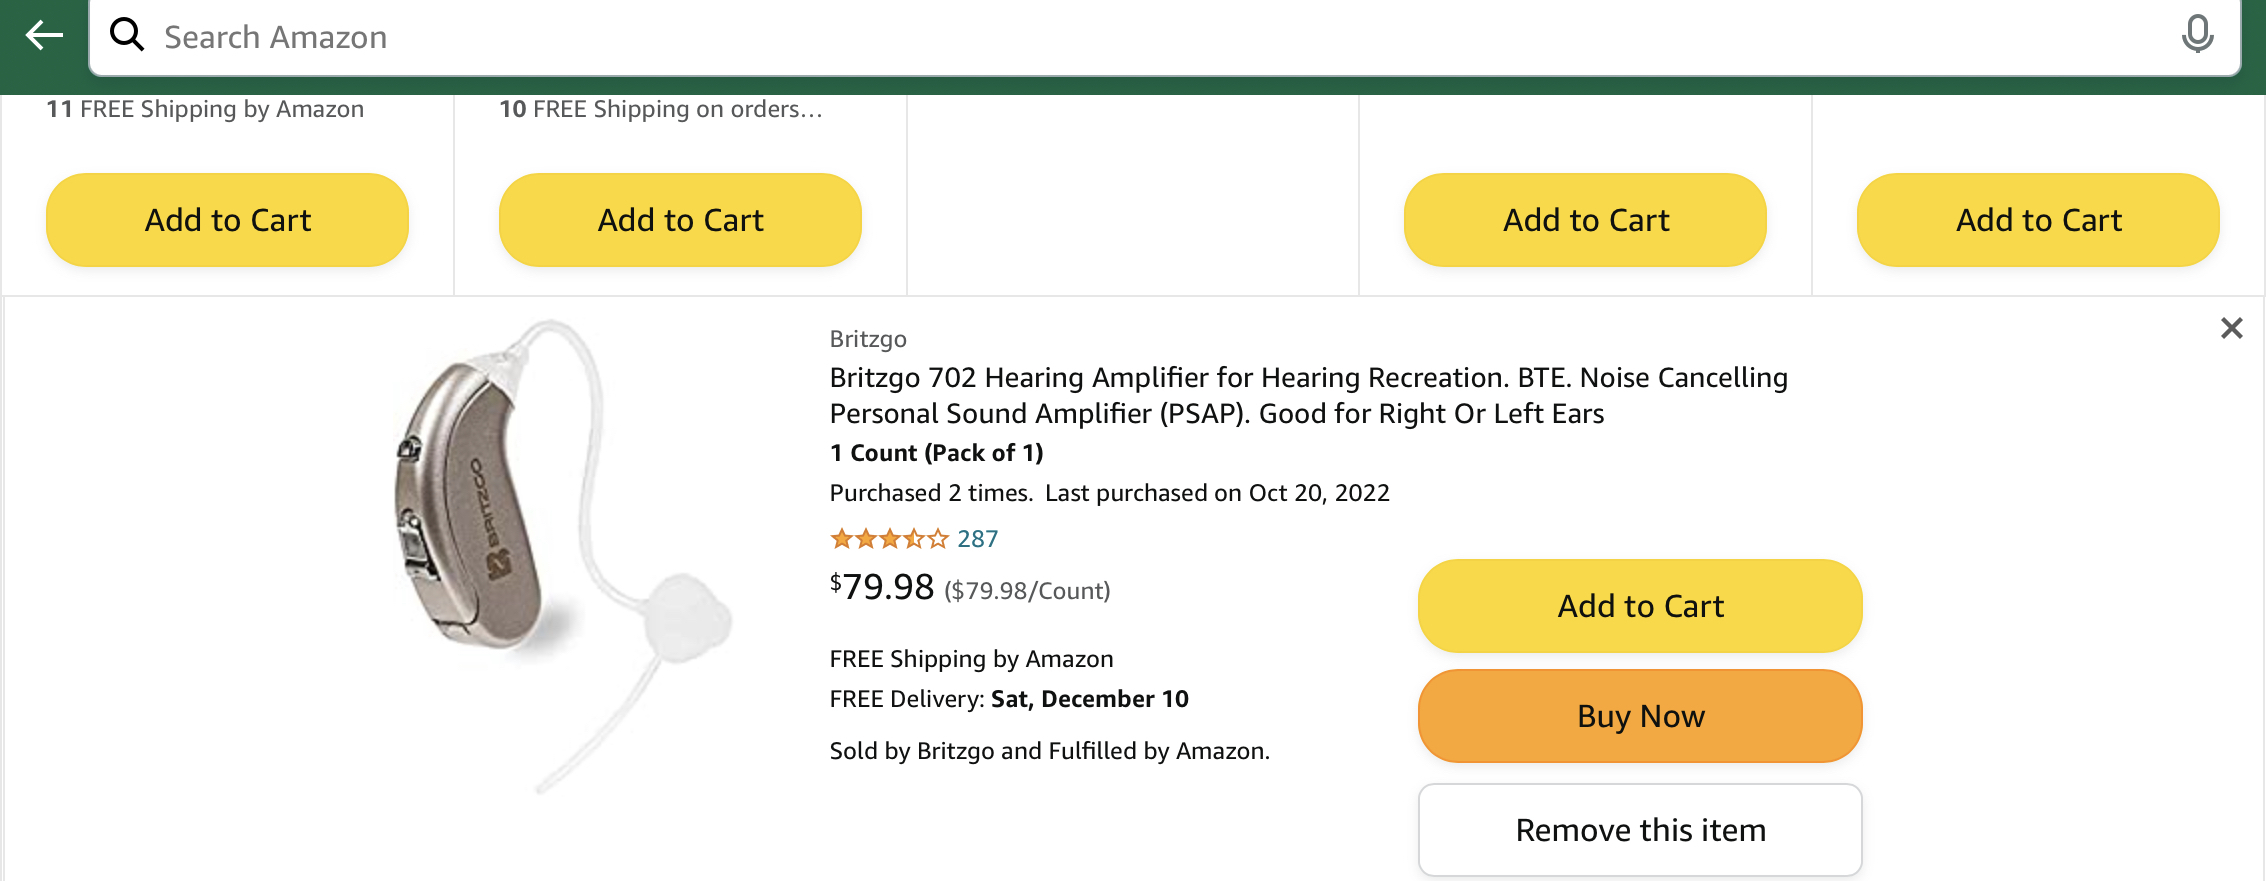Open the Britzgo brand name link
Viewport: 2266px width, 881px height.
(868, 339)
